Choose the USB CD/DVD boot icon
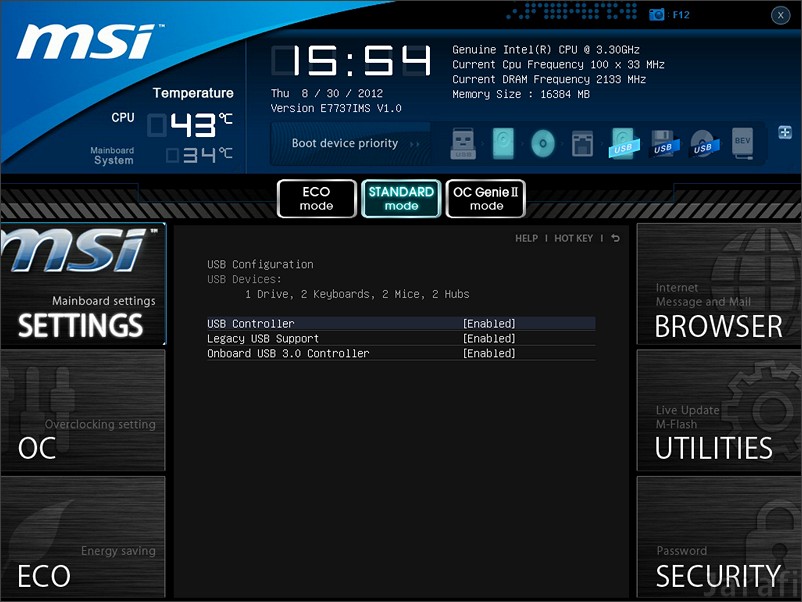This screenshot has height=602, width=802. coord(704,144)
